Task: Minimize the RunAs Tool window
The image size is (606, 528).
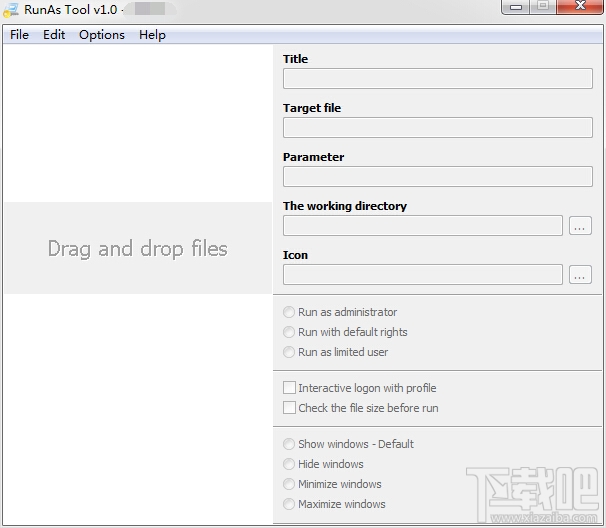Action: tap(516, 7)
